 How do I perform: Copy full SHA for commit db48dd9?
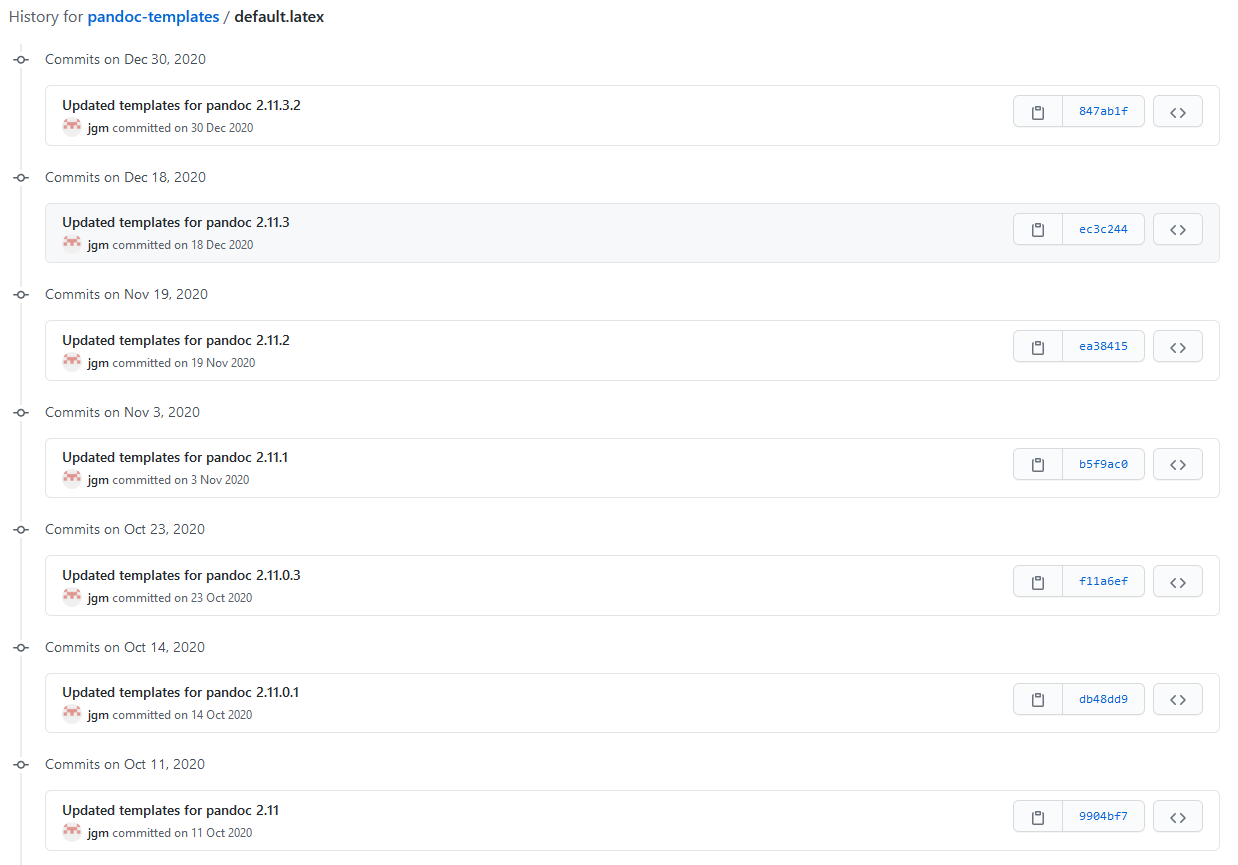point(1038,699)
